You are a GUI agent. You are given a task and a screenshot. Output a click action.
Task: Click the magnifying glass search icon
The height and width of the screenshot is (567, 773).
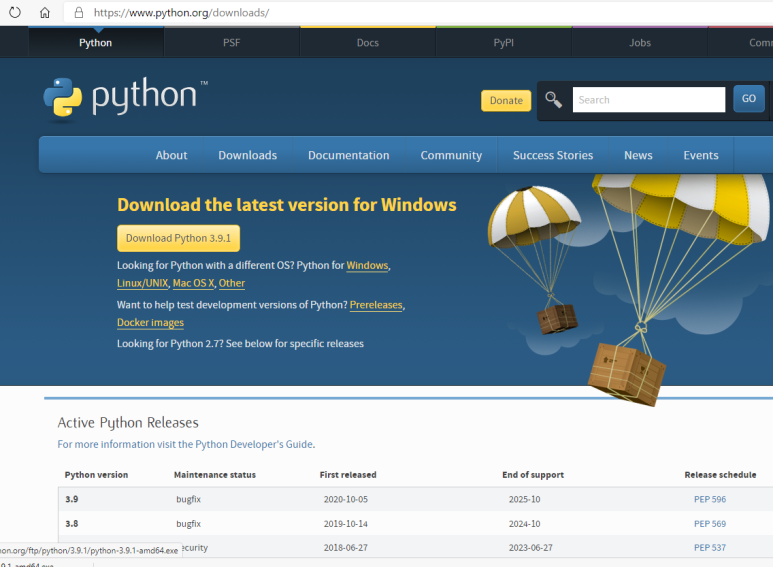tap(553, 100)
